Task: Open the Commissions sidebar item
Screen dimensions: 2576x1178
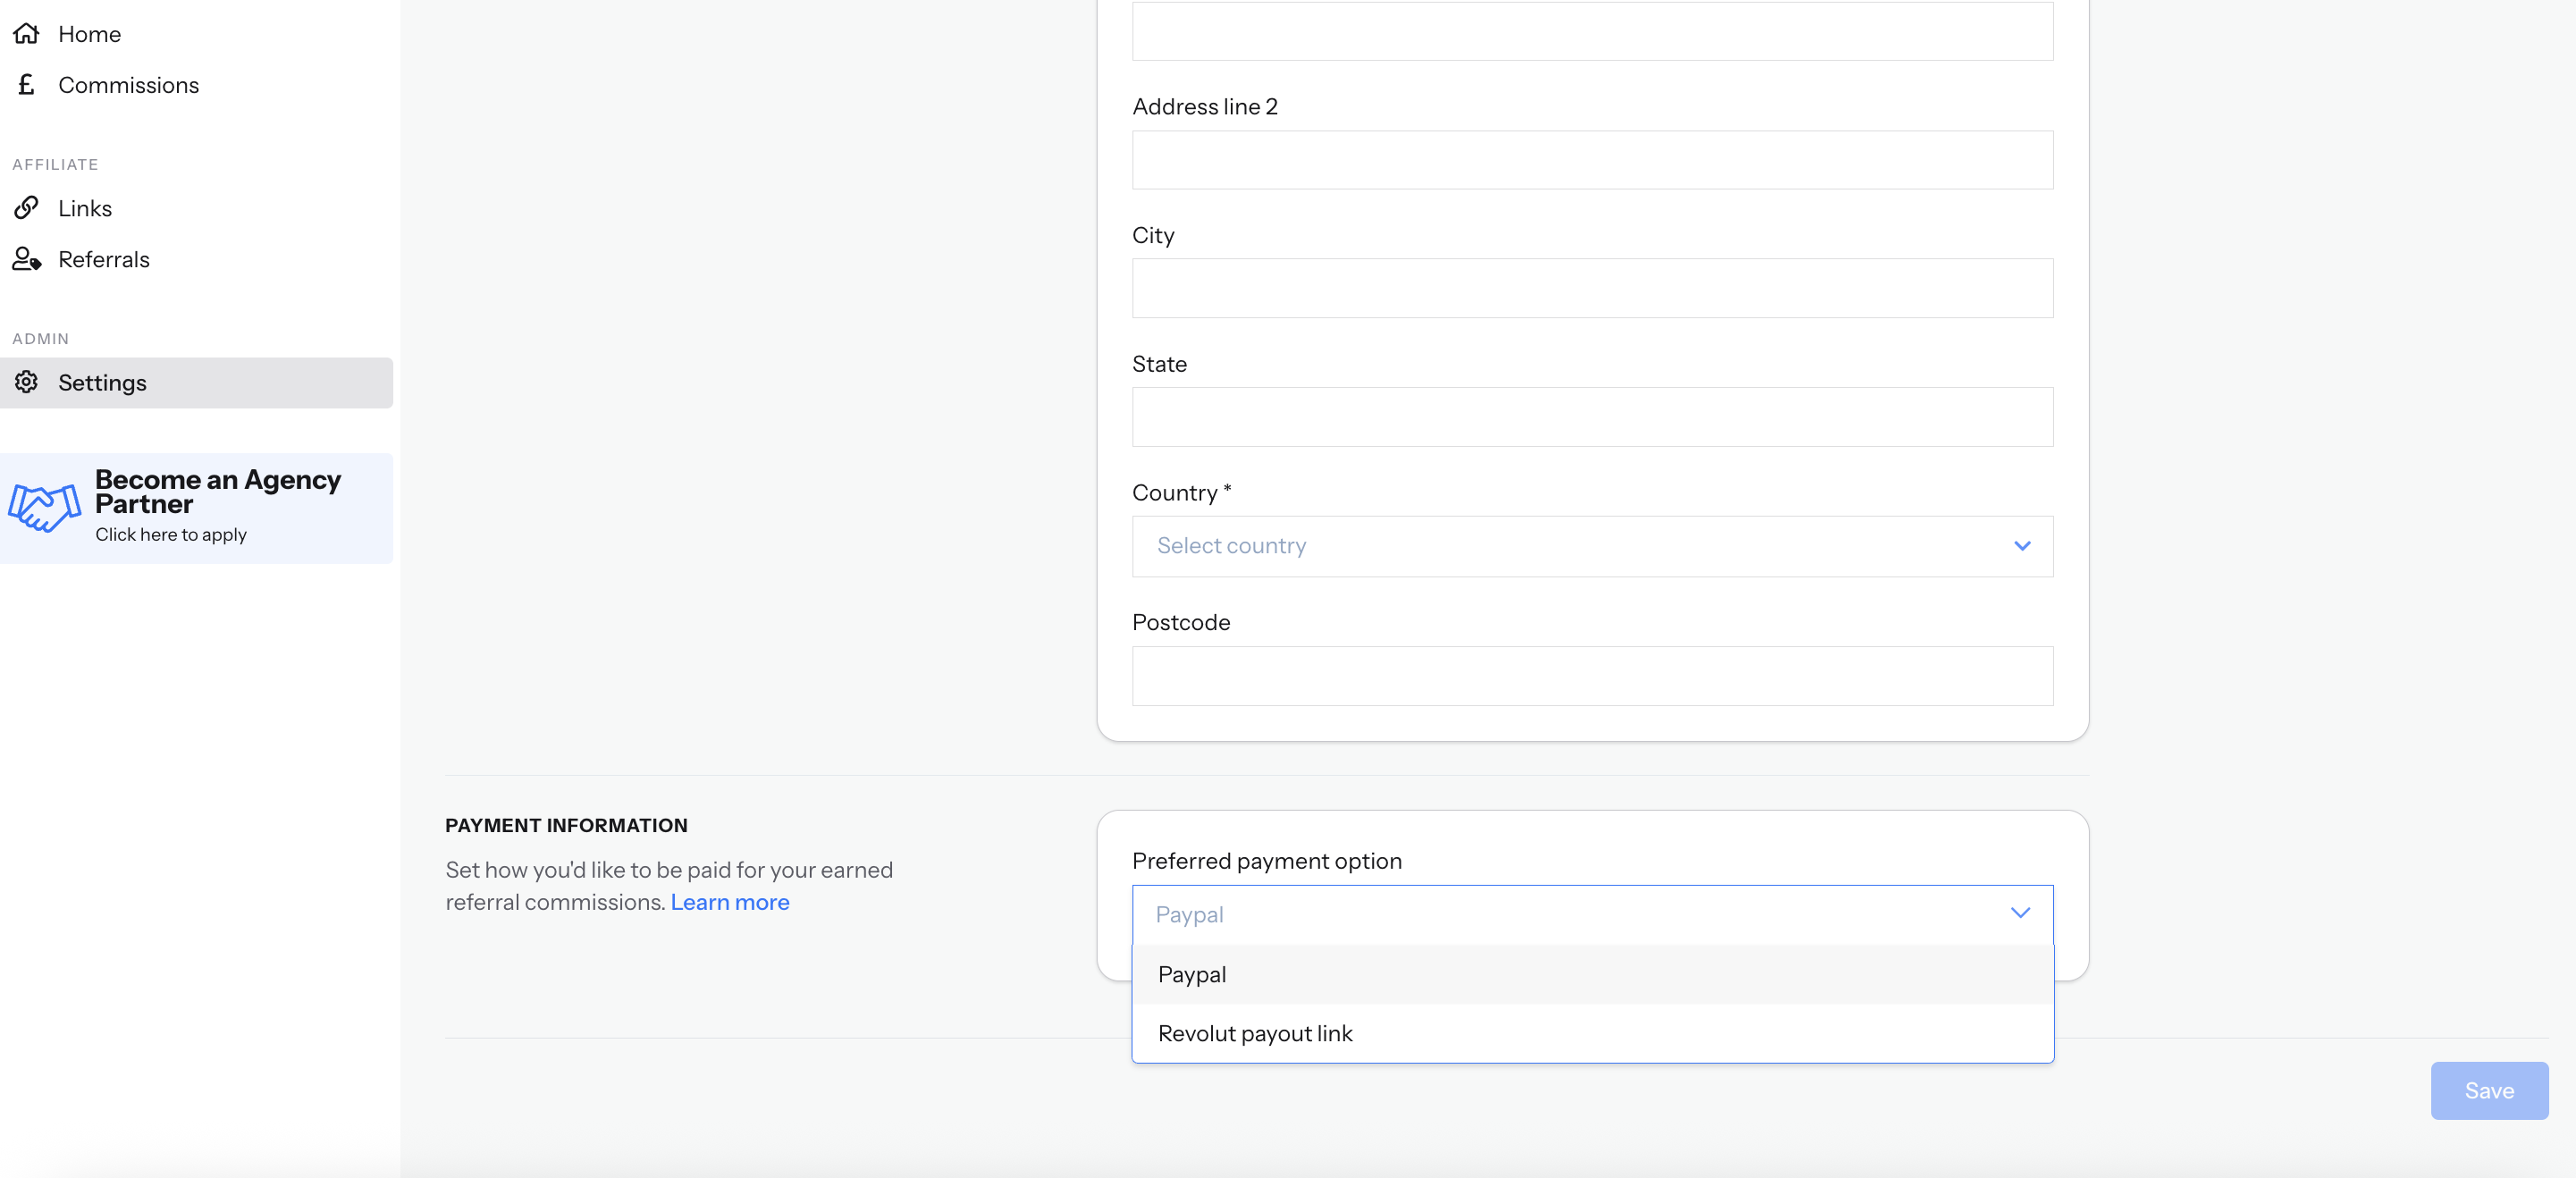Action: [128, 85]
